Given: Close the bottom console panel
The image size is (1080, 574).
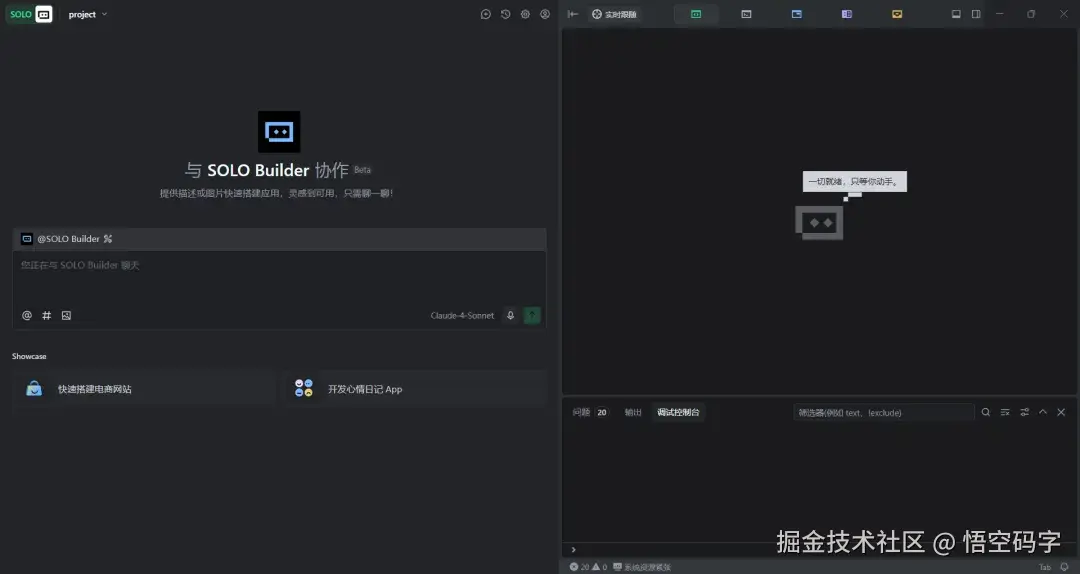Looking at the screenshot, I should pos(1061,412).
